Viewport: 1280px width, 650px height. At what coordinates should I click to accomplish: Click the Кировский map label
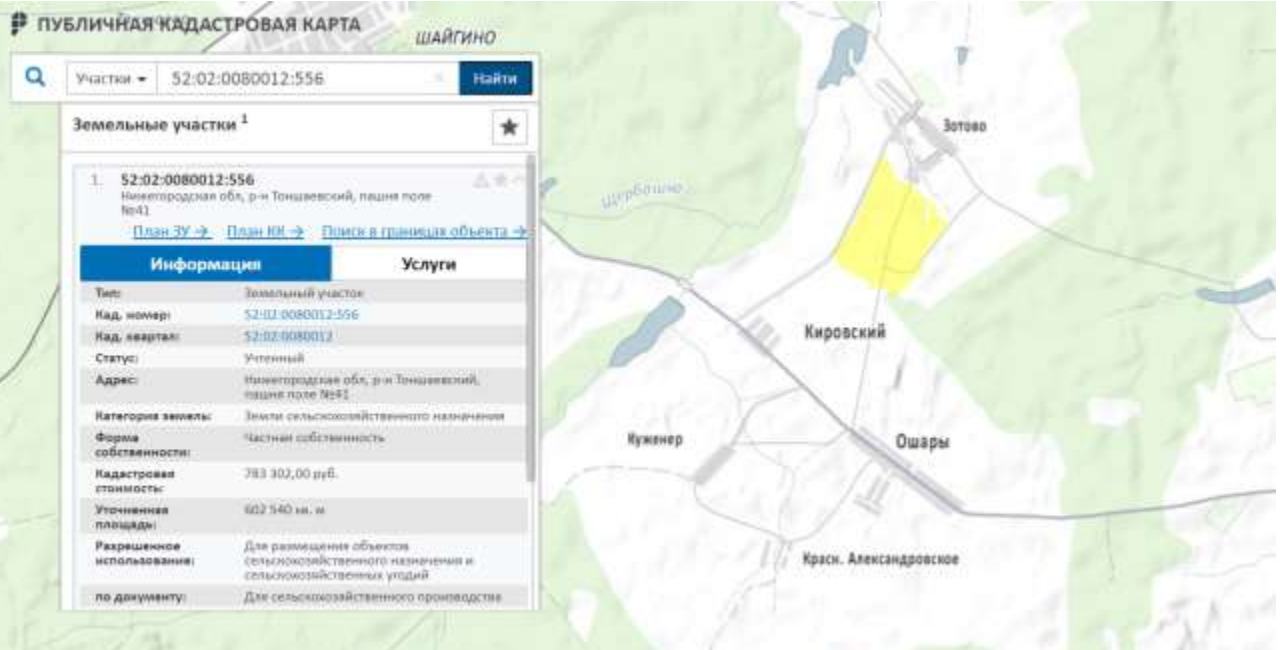click(x=845, y=333)
